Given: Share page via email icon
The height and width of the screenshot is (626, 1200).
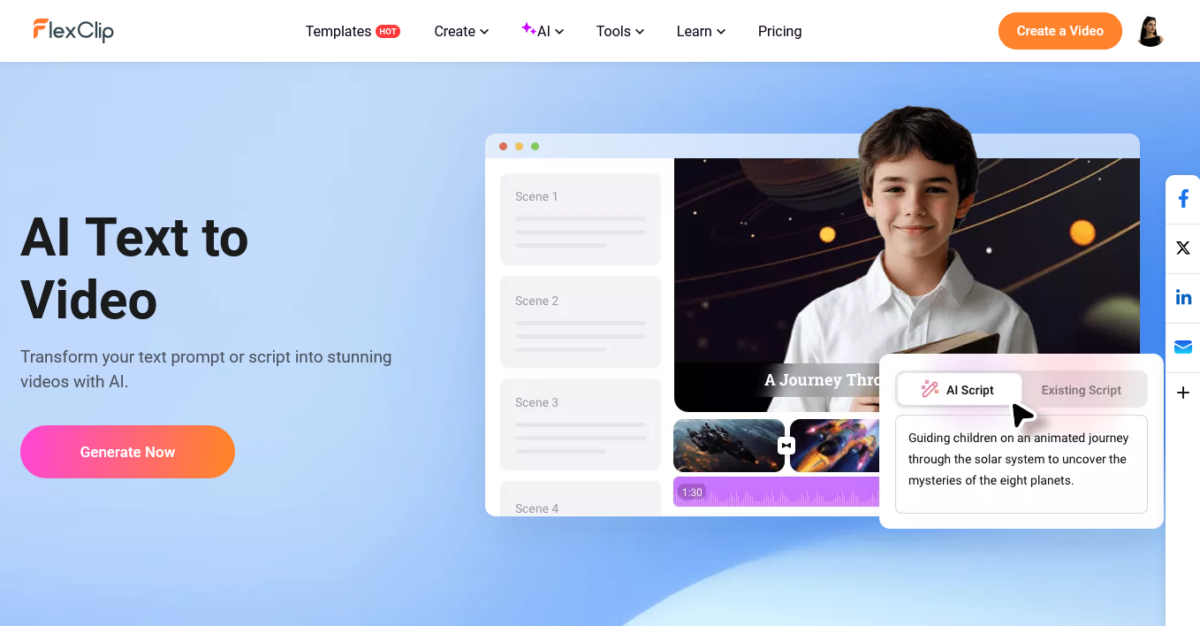Looking at the screenshot, I should [1183, 346].
